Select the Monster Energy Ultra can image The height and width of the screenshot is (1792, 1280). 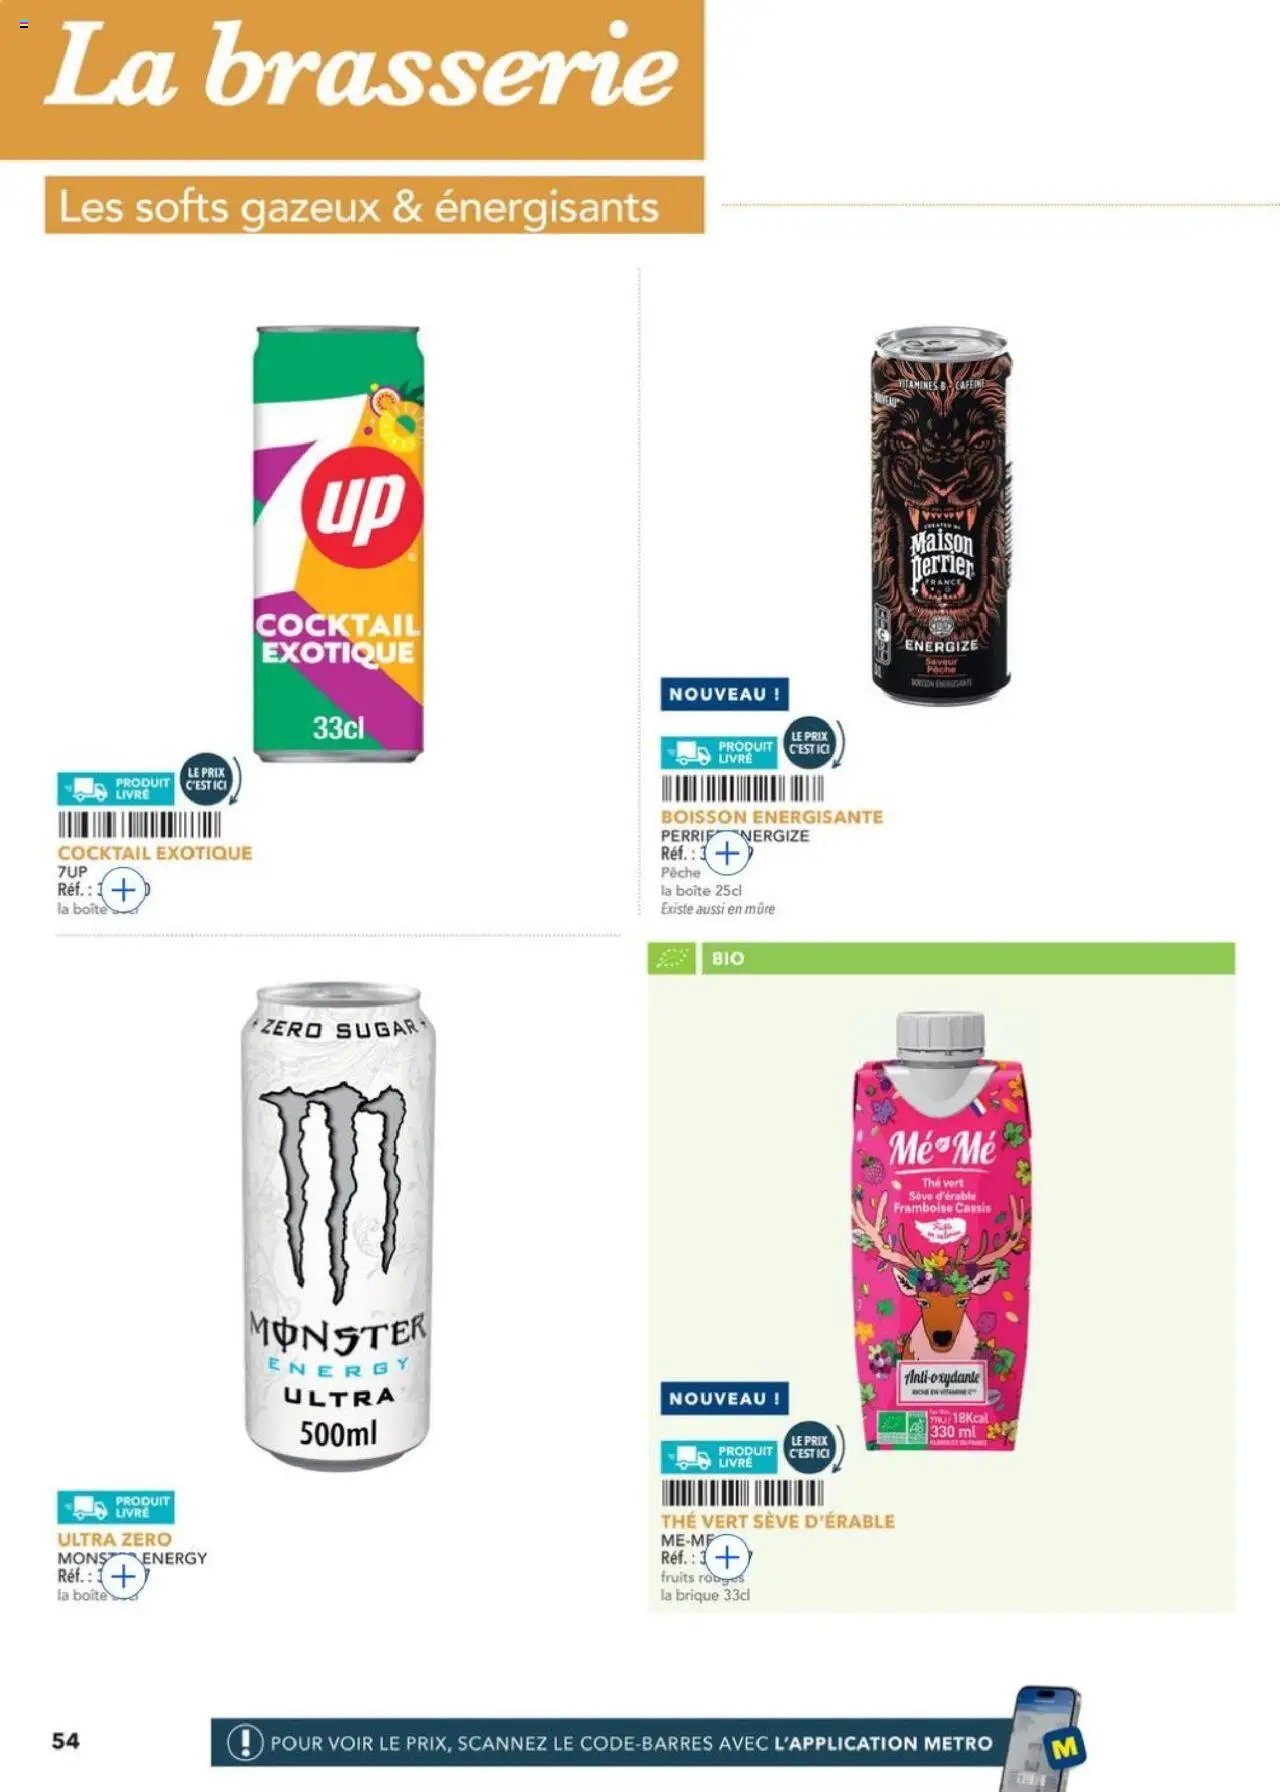[338, 1226]
